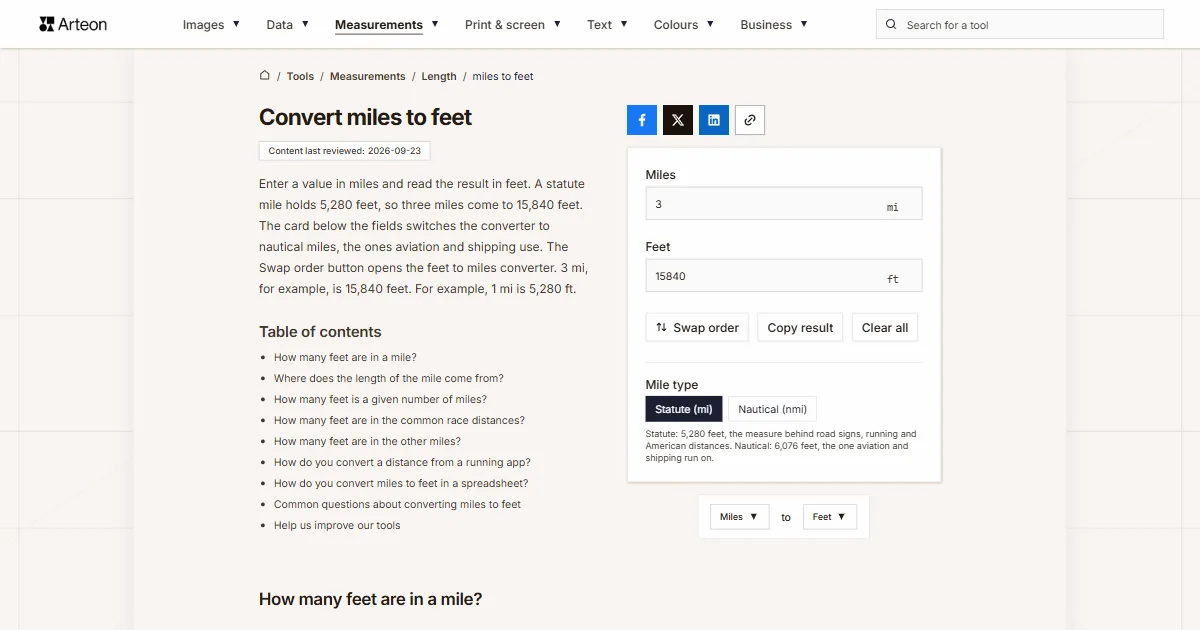Open 'How do you convert a distance from a running app?'
Viewport: 1200px width, 630px height.
pos(402,462)
